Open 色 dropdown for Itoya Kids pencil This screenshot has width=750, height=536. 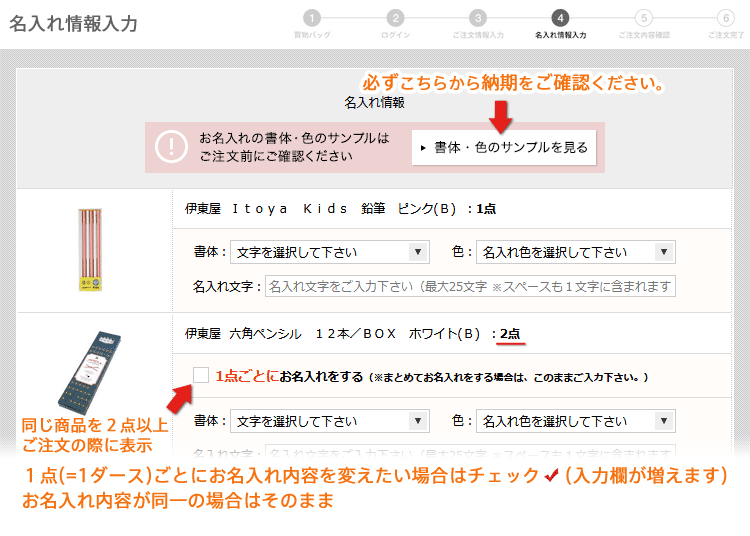pyautogui.click(x=575, y=252)
